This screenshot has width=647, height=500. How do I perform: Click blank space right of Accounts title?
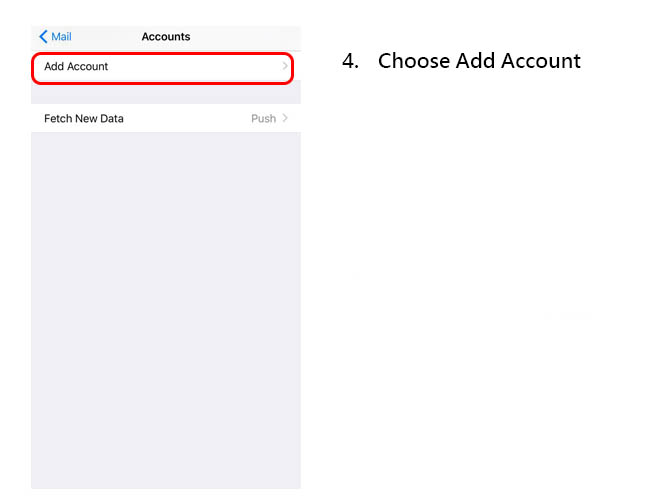tap(246, 37)
